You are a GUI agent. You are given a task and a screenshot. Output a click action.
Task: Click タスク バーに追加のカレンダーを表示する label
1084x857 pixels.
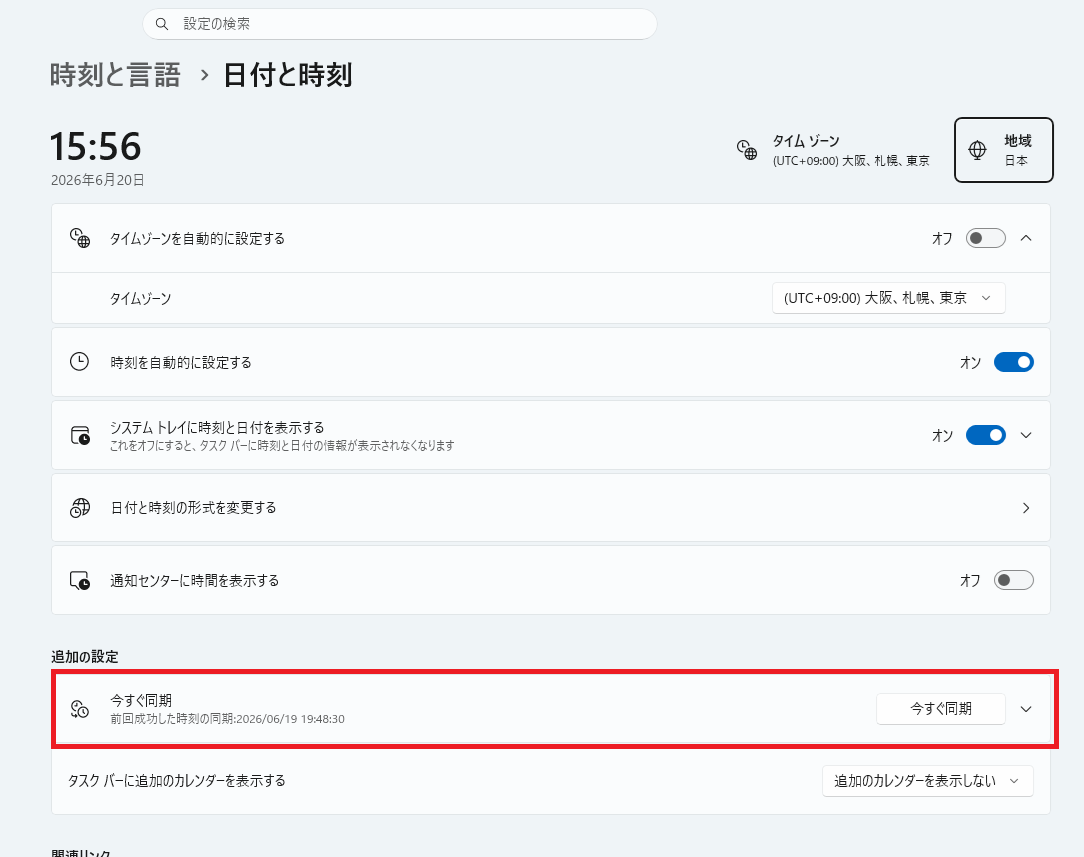(177, 781)
